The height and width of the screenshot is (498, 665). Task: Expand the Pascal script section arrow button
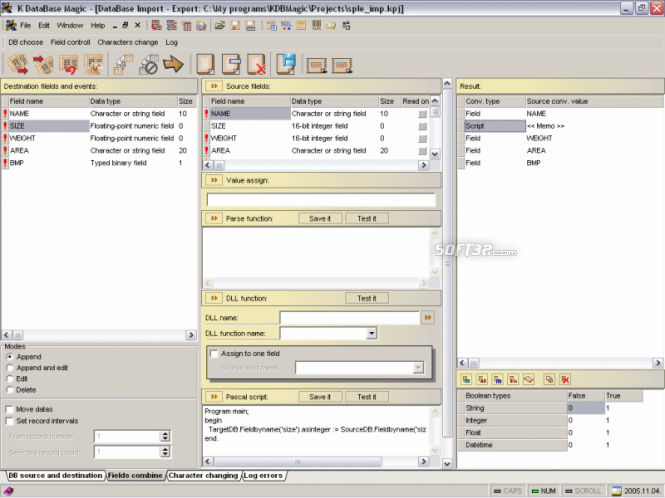214,397
